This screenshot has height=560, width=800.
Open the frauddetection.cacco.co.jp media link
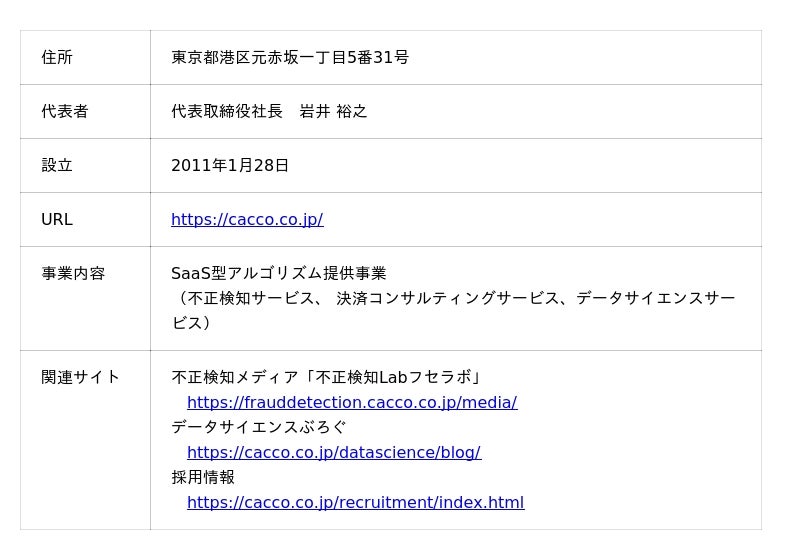(351, 403)
